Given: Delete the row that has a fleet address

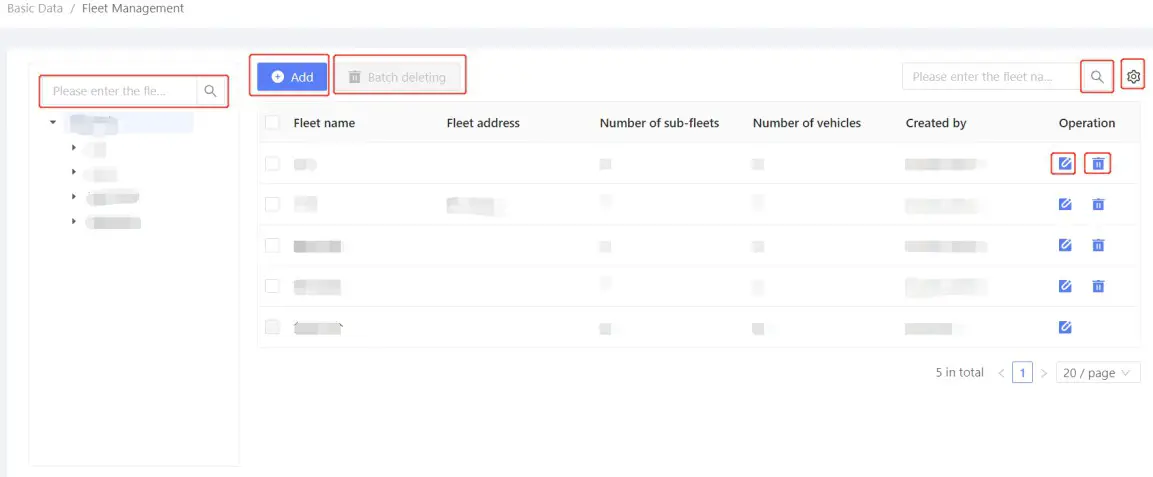Looking at the screenshot, I should click(1098, 204).
